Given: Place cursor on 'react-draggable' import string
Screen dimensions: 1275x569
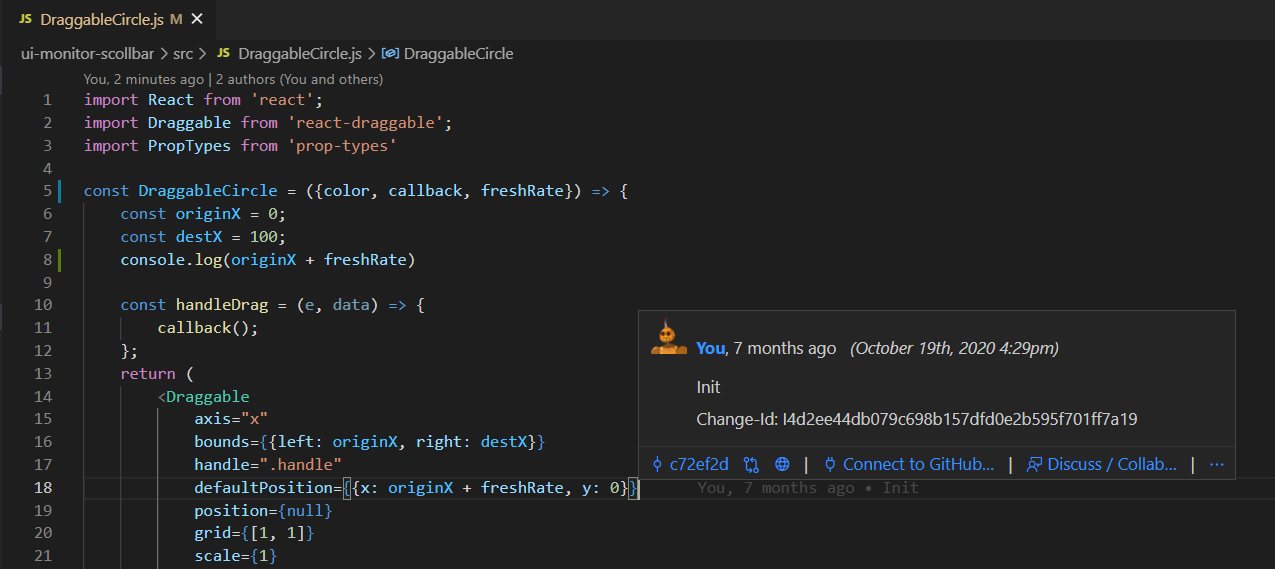Looking at the screenshot, I should point(365,122).
